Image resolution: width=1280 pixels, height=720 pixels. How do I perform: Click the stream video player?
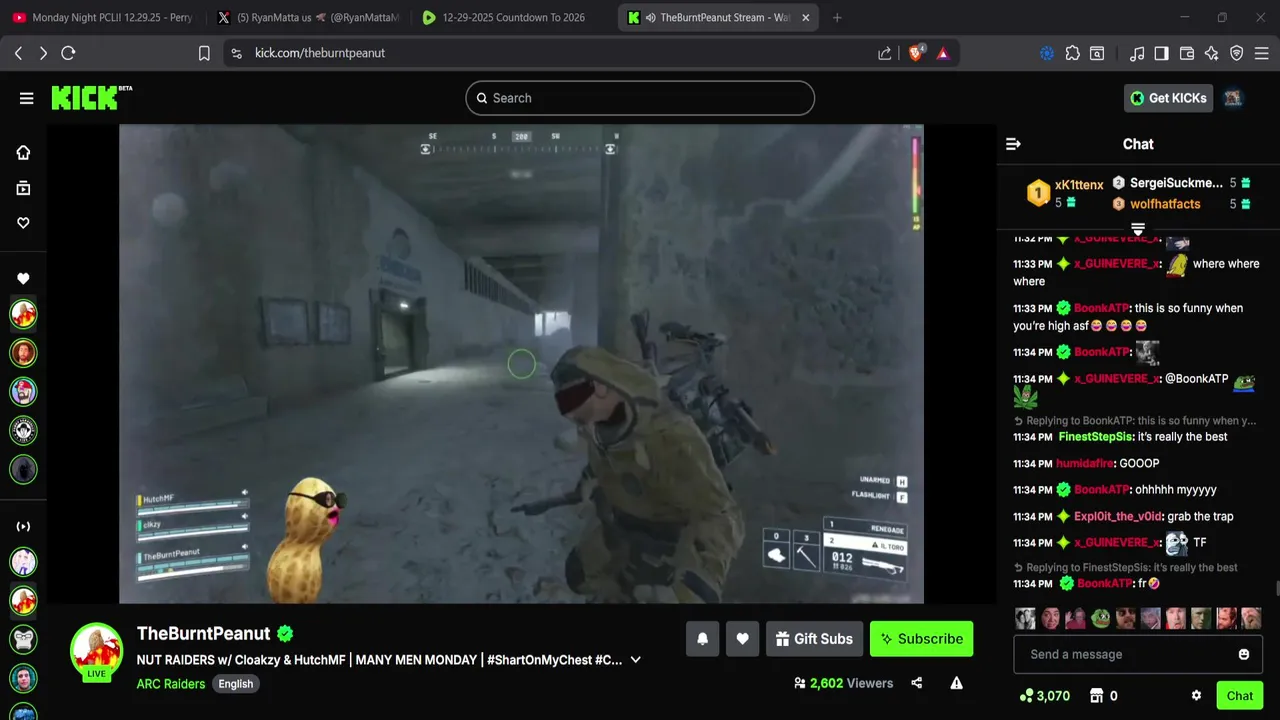[x=521, y=364]
